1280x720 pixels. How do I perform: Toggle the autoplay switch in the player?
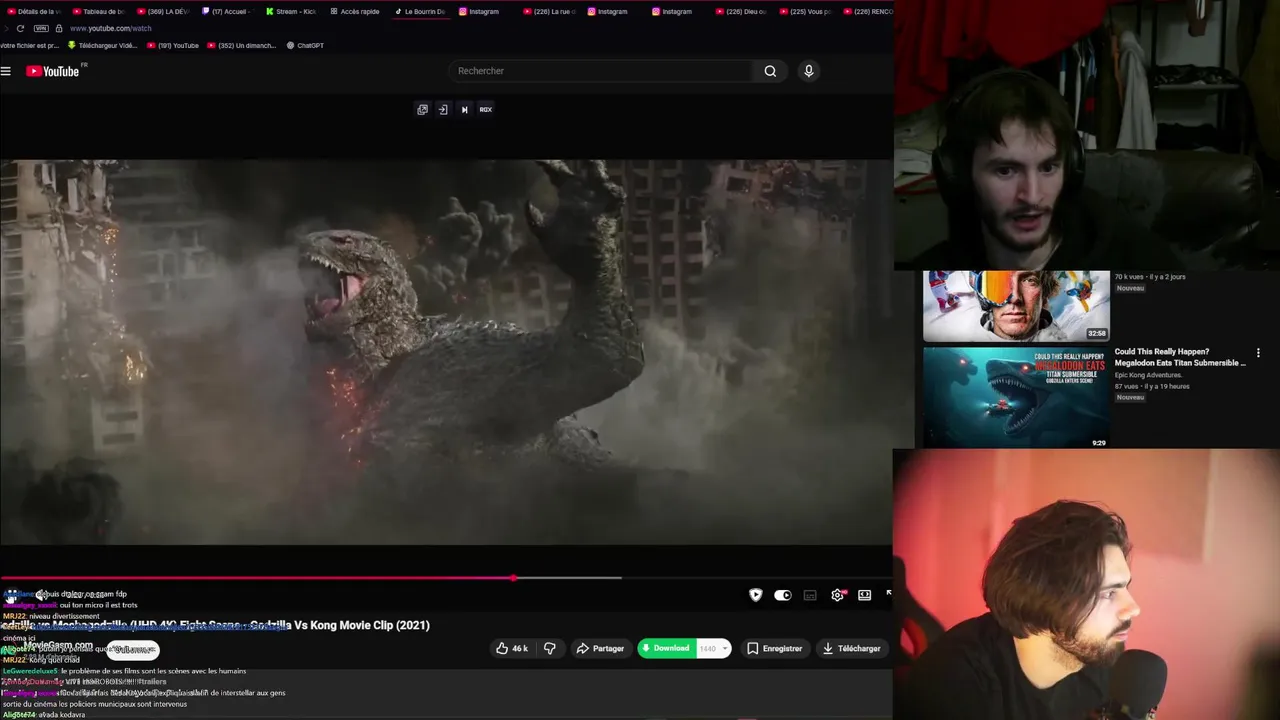tap(783, 595)
